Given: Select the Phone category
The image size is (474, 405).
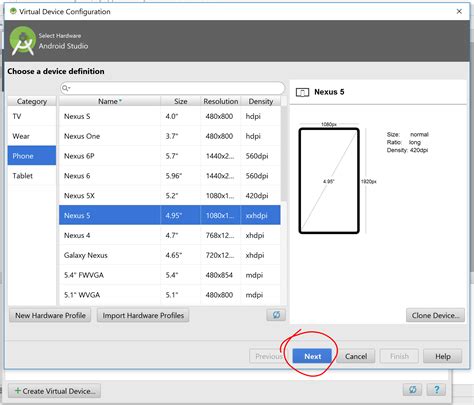Looking at the screenshot, I should click(32, 156).
